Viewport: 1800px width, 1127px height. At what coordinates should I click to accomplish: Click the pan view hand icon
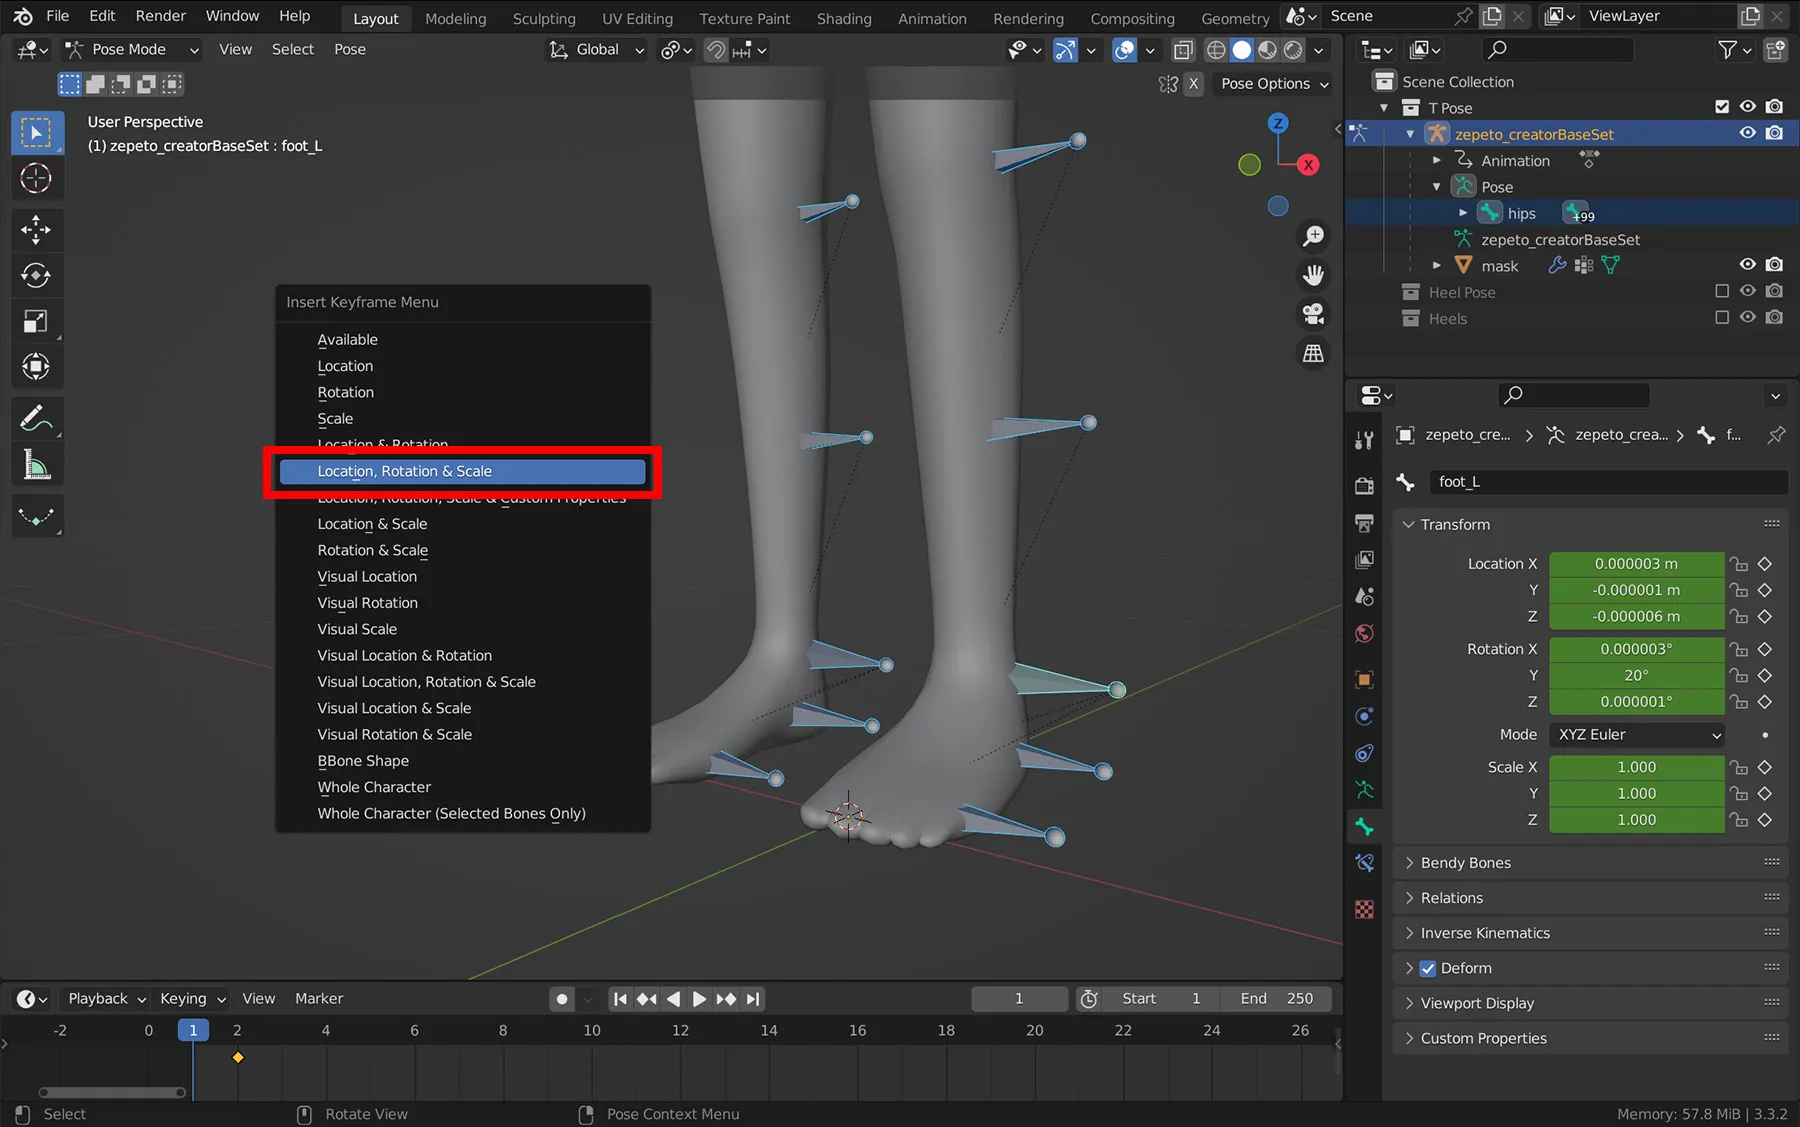click(x=1313, y=274)
